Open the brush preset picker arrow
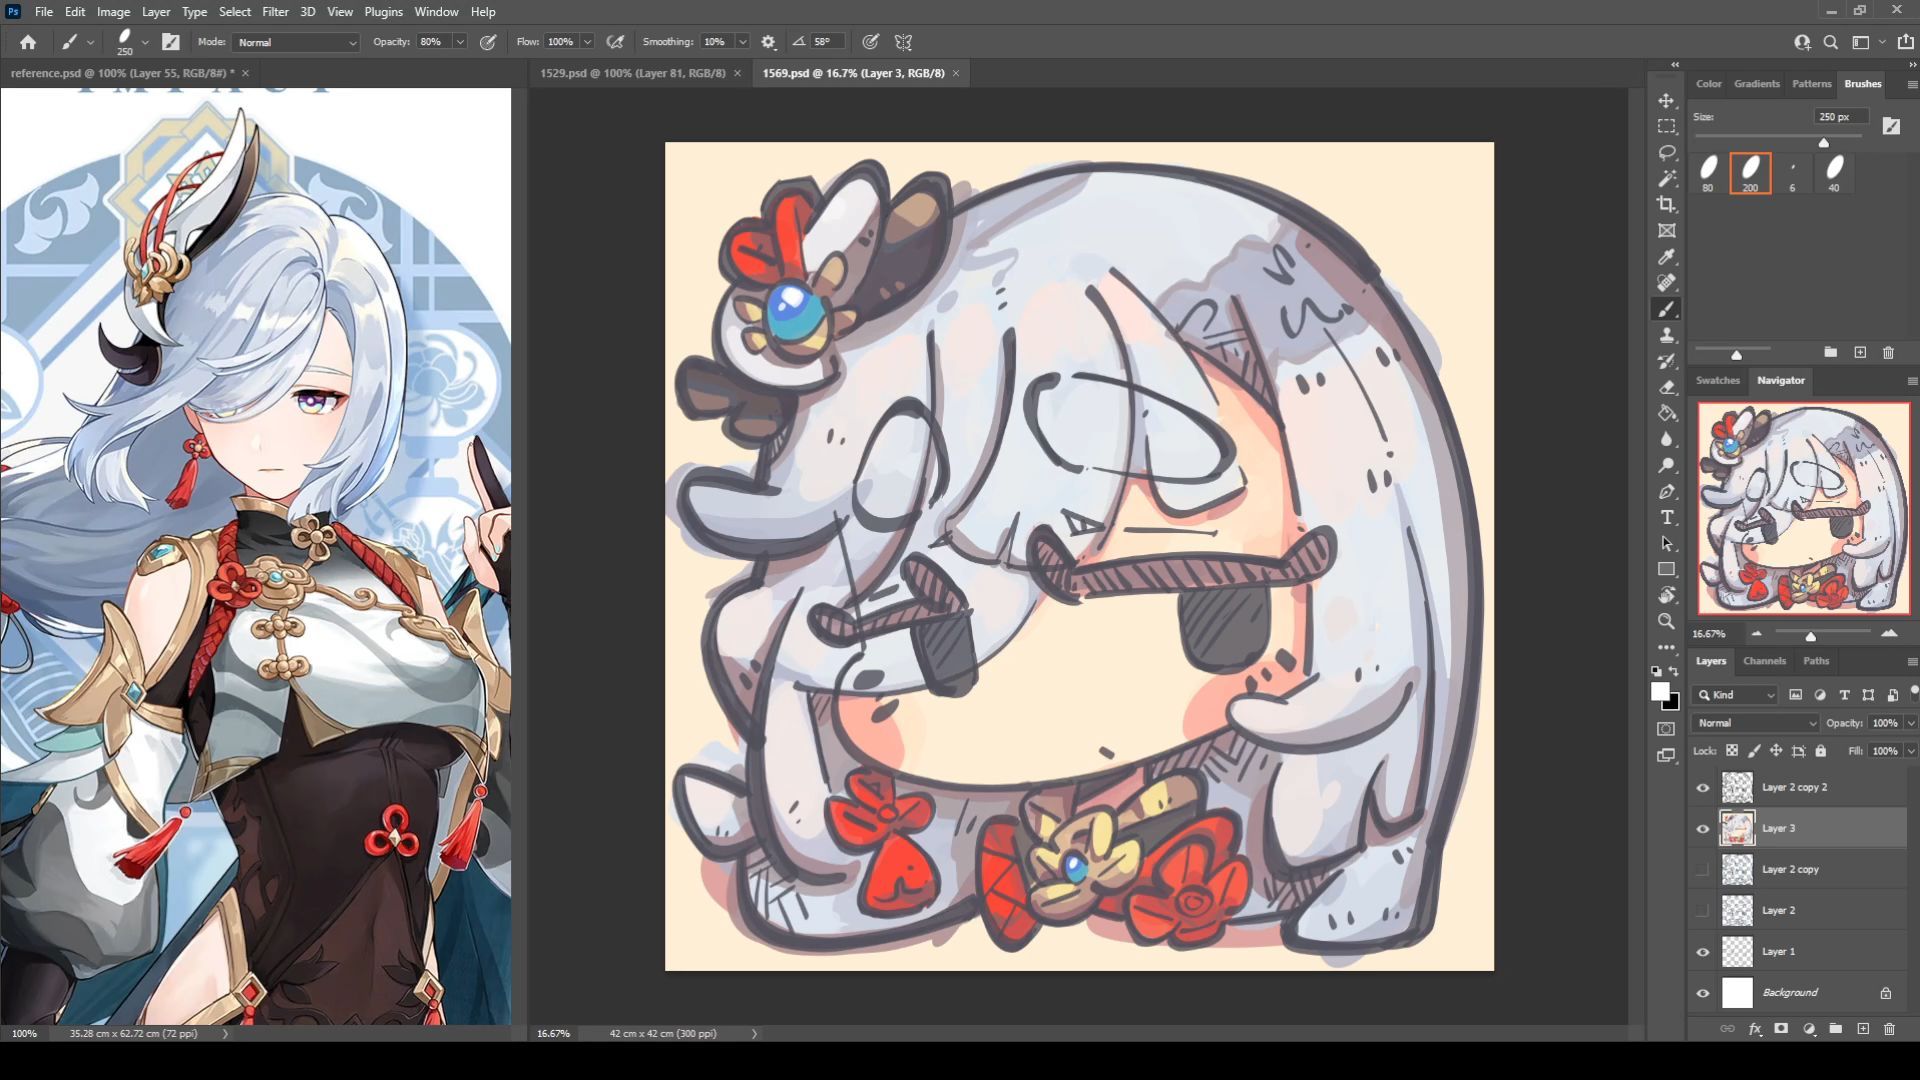 (x=145, y=42)
